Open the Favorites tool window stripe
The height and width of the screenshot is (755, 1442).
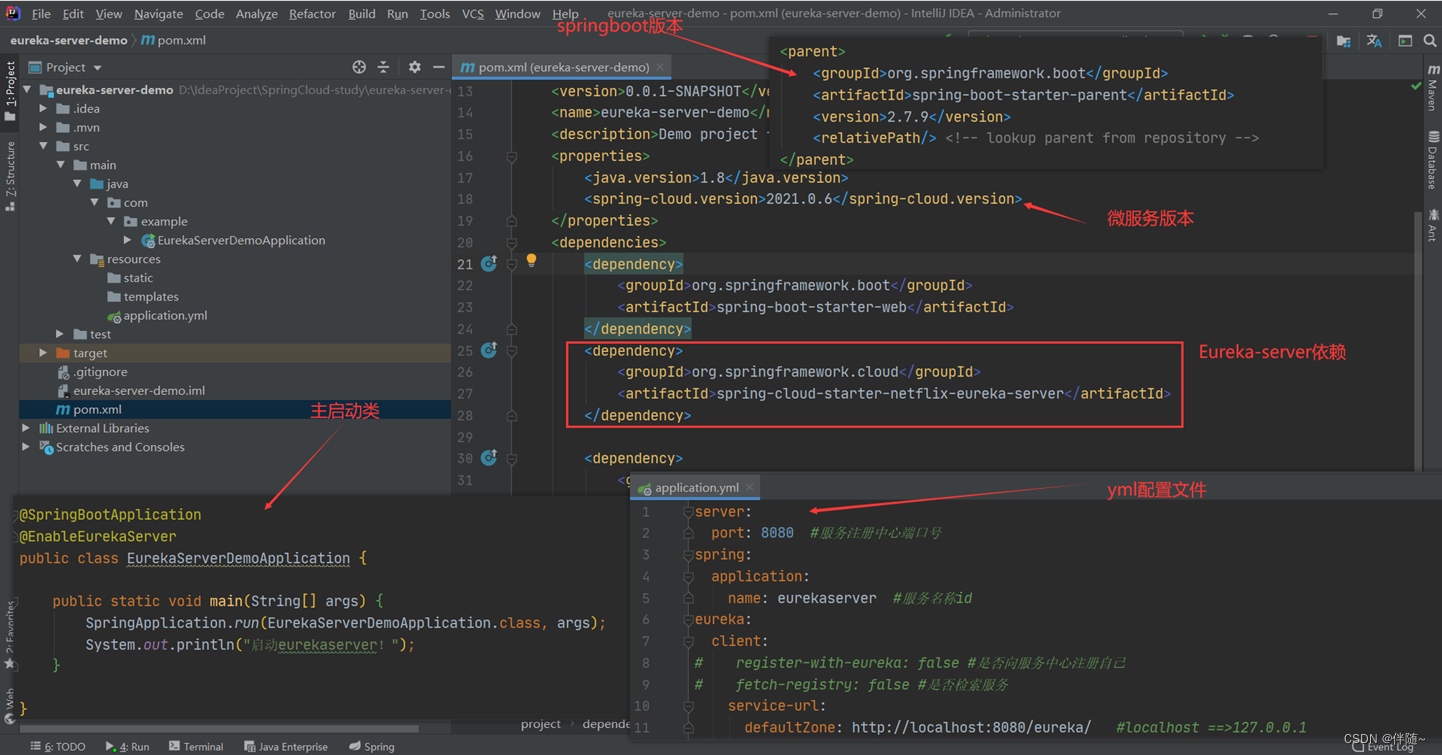10,634
